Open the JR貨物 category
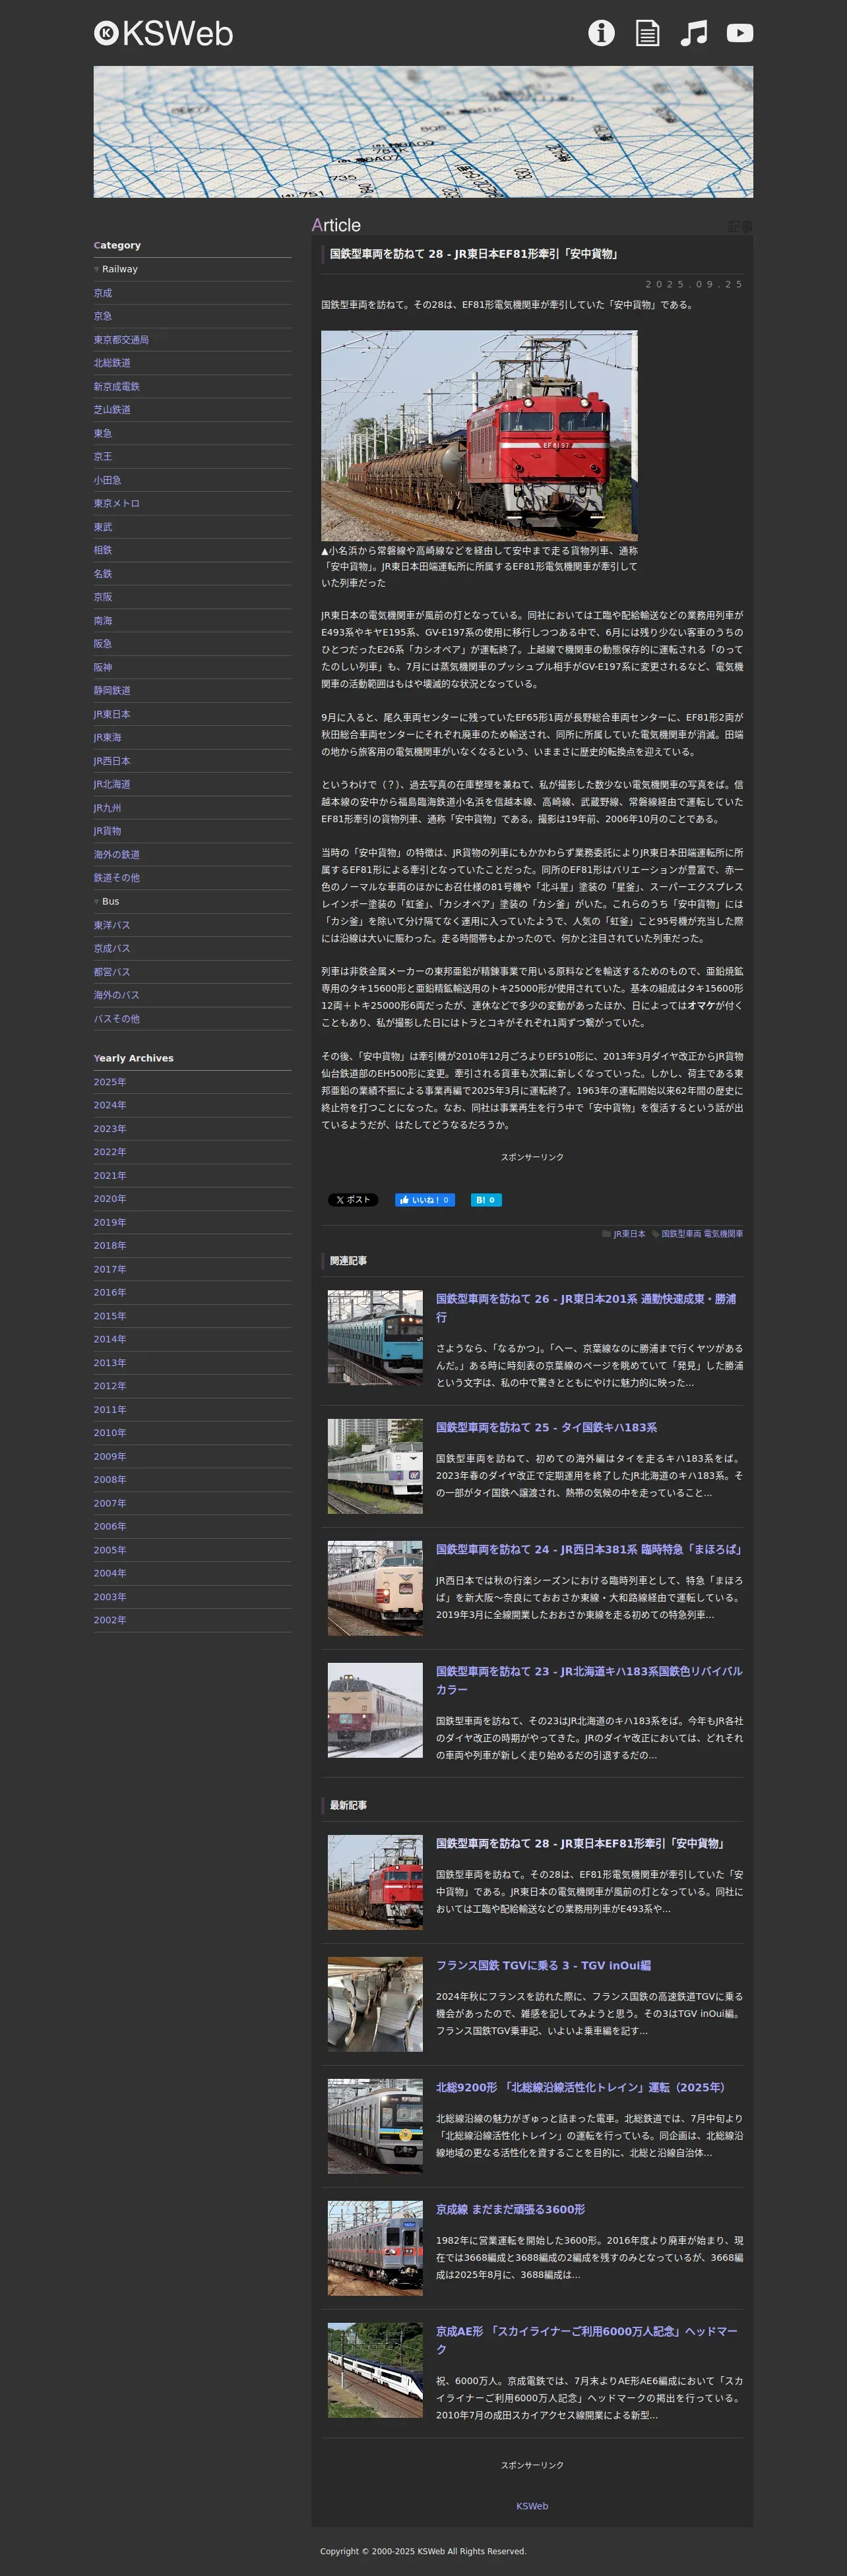This screenshot has width=847, height=2576. [108, 831]
